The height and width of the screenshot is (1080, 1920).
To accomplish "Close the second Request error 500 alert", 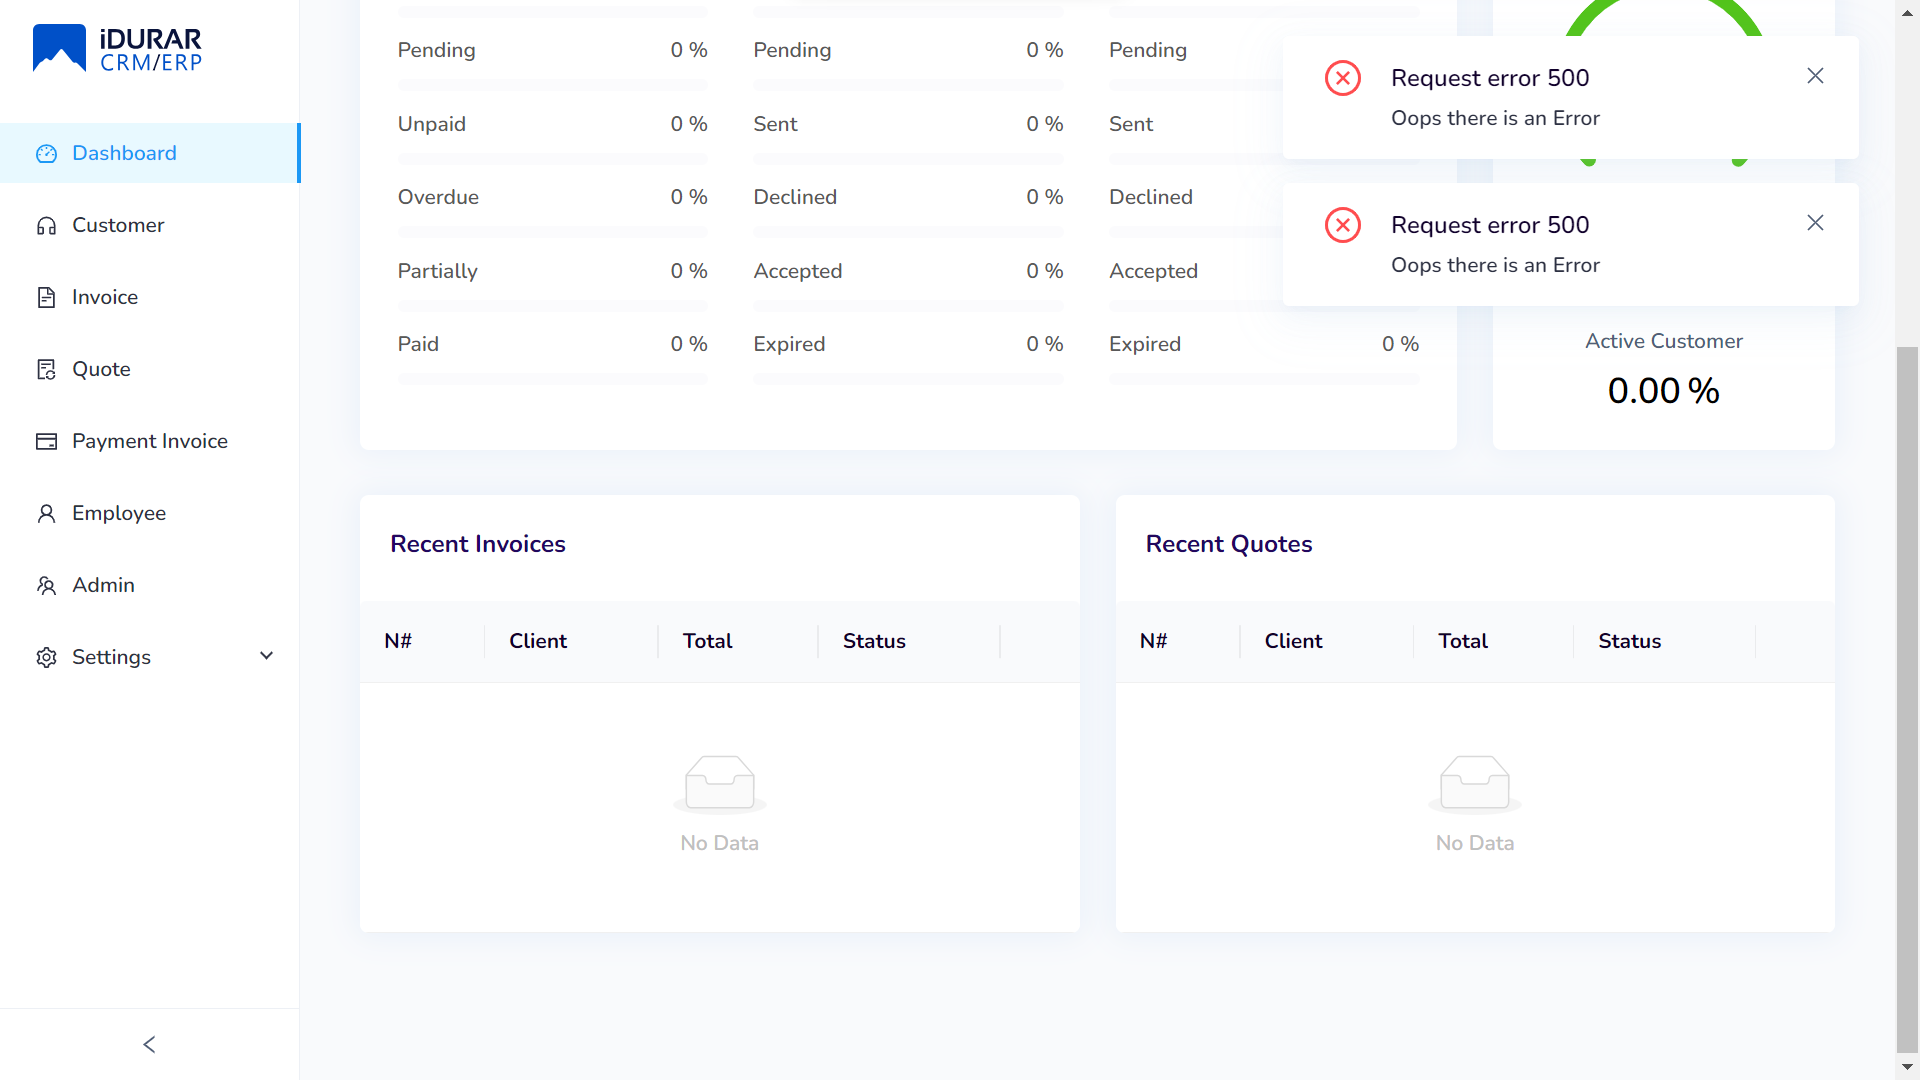I will click(x=1815, y=222).
